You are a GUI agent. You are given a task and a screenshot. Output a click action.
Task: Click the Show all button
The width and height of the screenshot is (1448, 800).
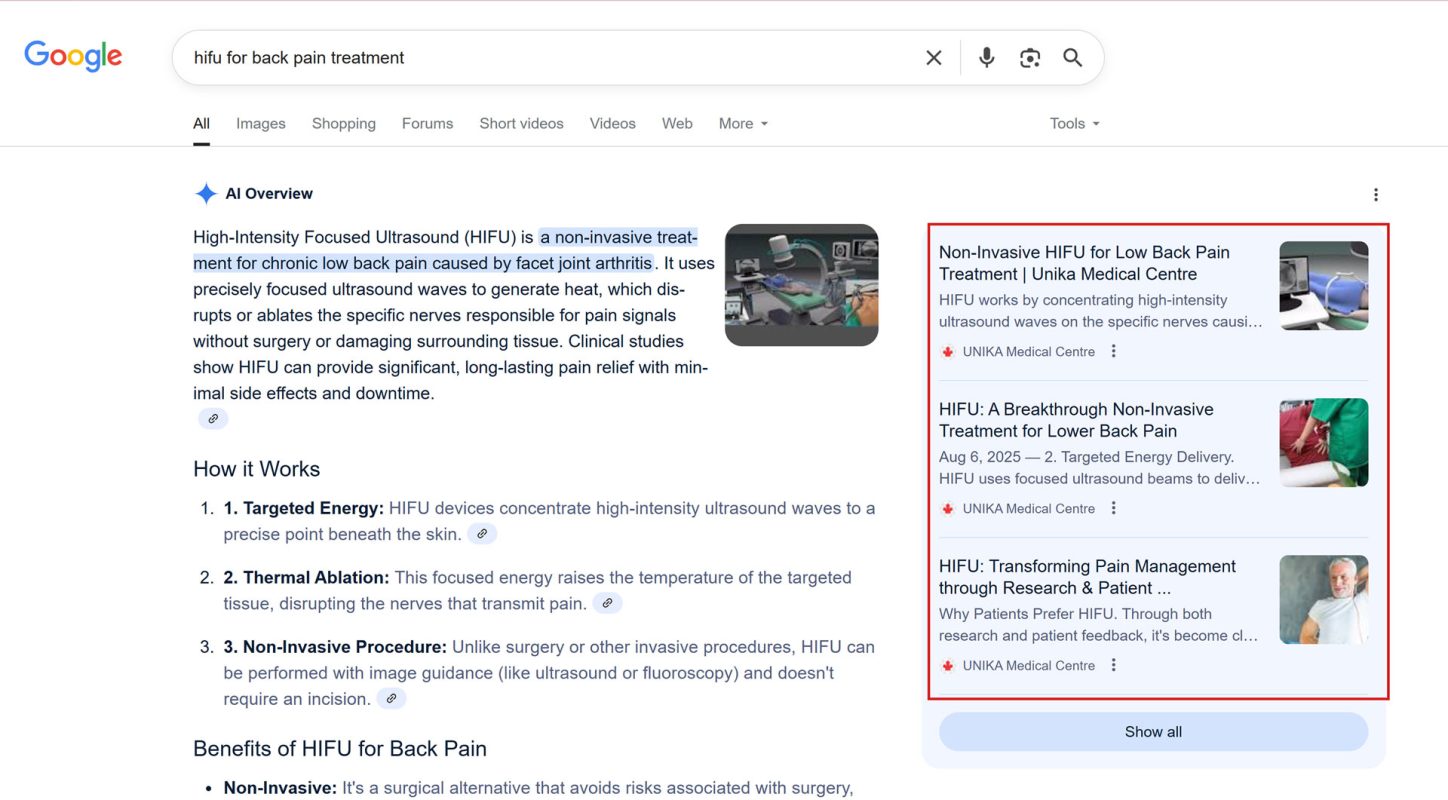coord(1152,731)
